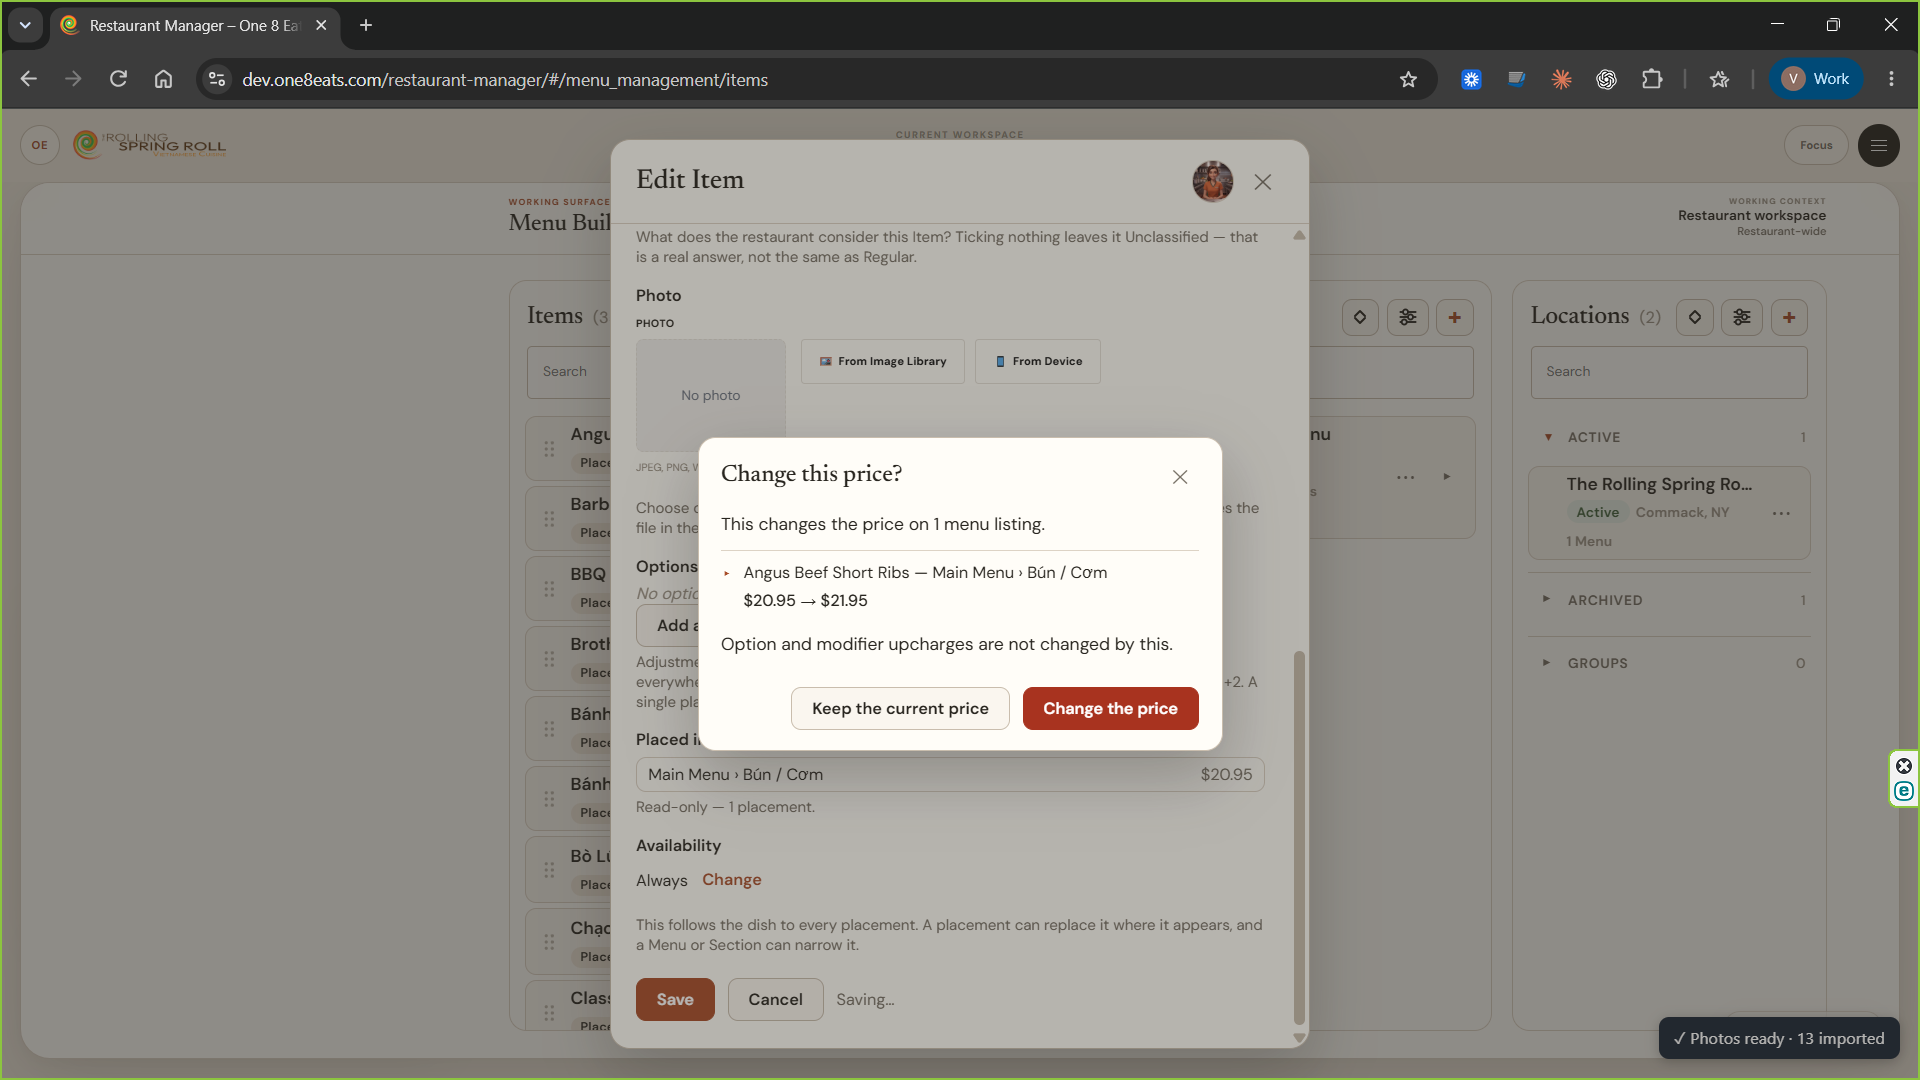1920x1080 pixels.
Task: Choose photo From Device
Action: (x=1038, y=361)
